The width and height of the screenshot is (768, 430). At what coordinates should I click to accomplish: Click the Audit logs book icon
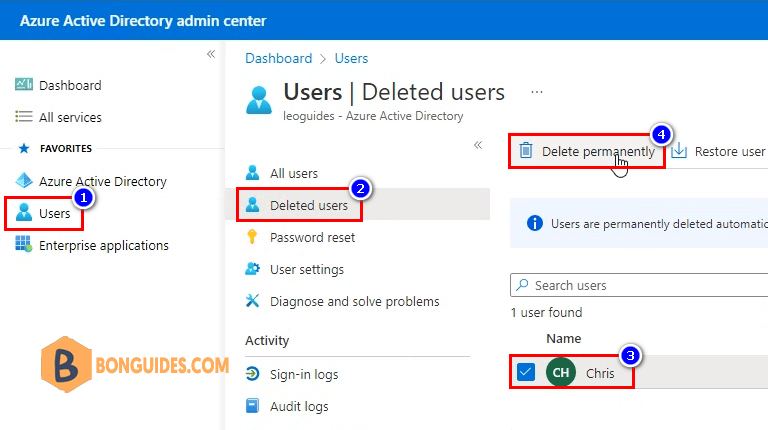tap(252, 406)
